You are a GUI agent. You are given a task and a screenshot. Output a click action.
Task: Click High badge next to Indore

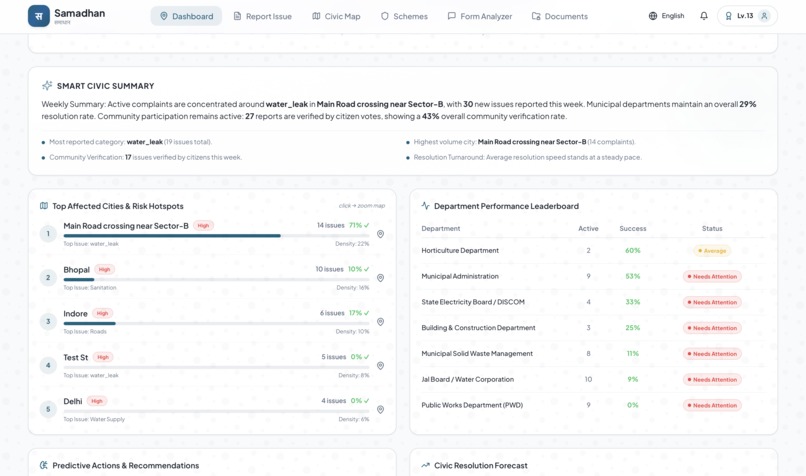tap(102, 313)
